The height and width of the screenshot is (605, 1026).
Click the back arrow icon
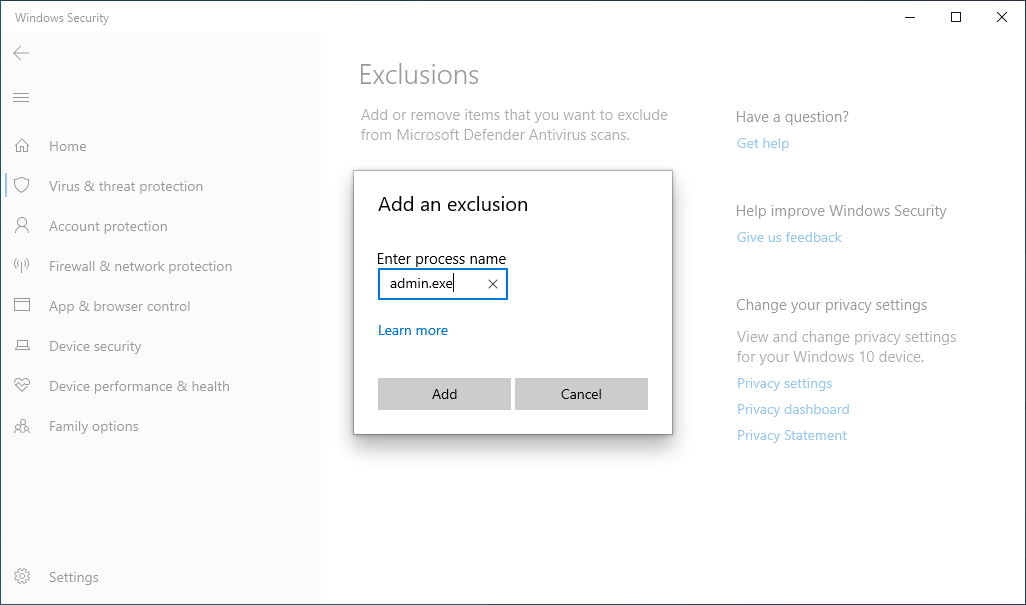pyautogui.click(x=21, y=53)
